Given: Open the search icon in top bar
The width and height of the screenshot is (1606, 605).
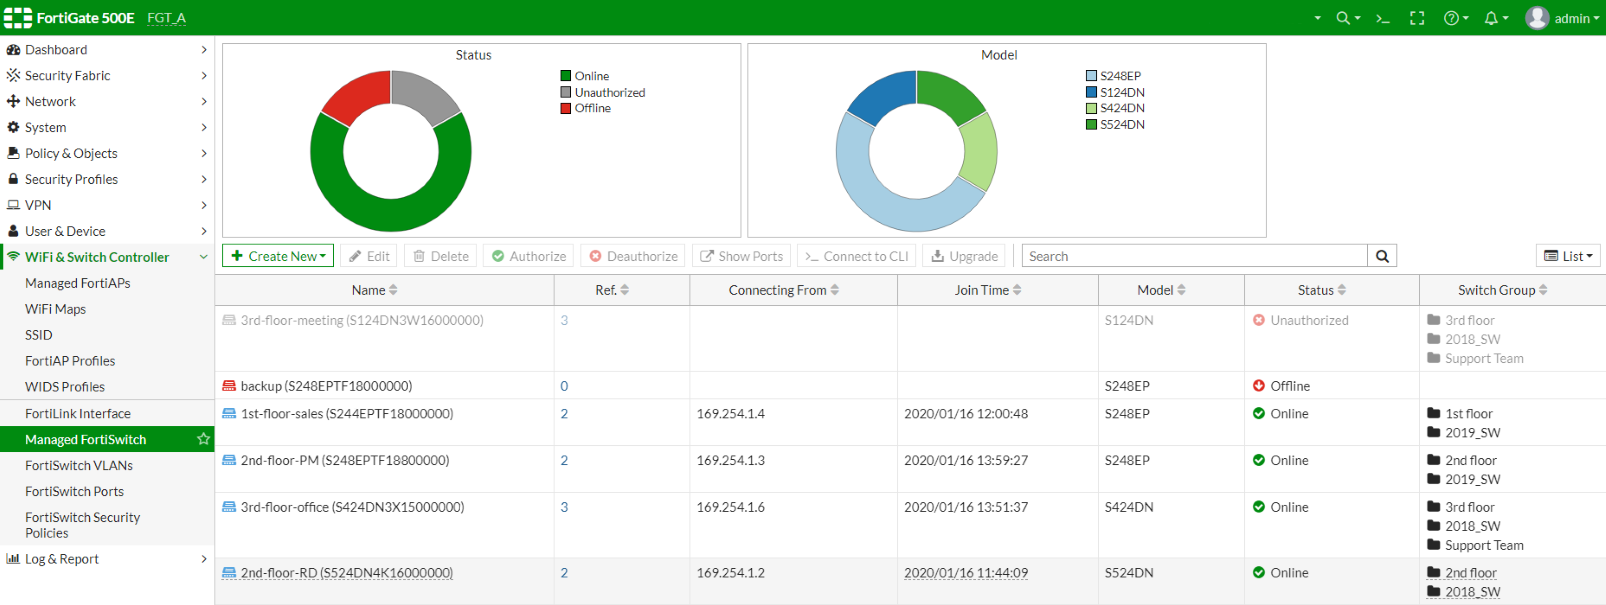Looking at the screenshot, I should pos(1348,18).
